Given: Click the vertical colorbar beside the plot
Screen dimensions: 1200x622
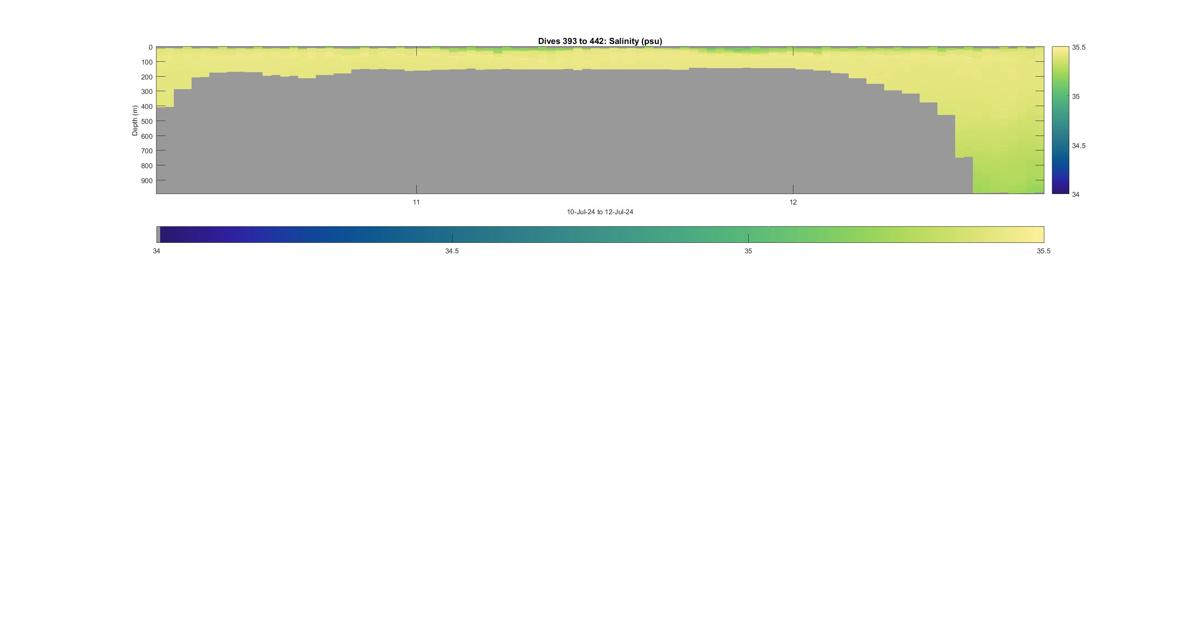Looking at the screenshot, I should (x=1060, y=120).
